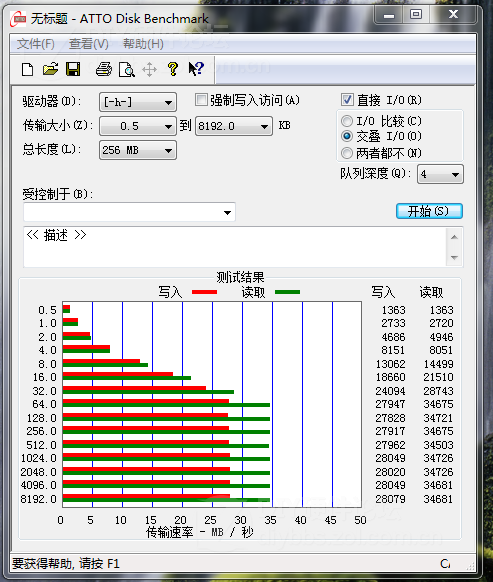This screenshot has width=493, height=582.
Task: Open the 8192.0 transfer size end dropdown
Action: click(234, 126)
